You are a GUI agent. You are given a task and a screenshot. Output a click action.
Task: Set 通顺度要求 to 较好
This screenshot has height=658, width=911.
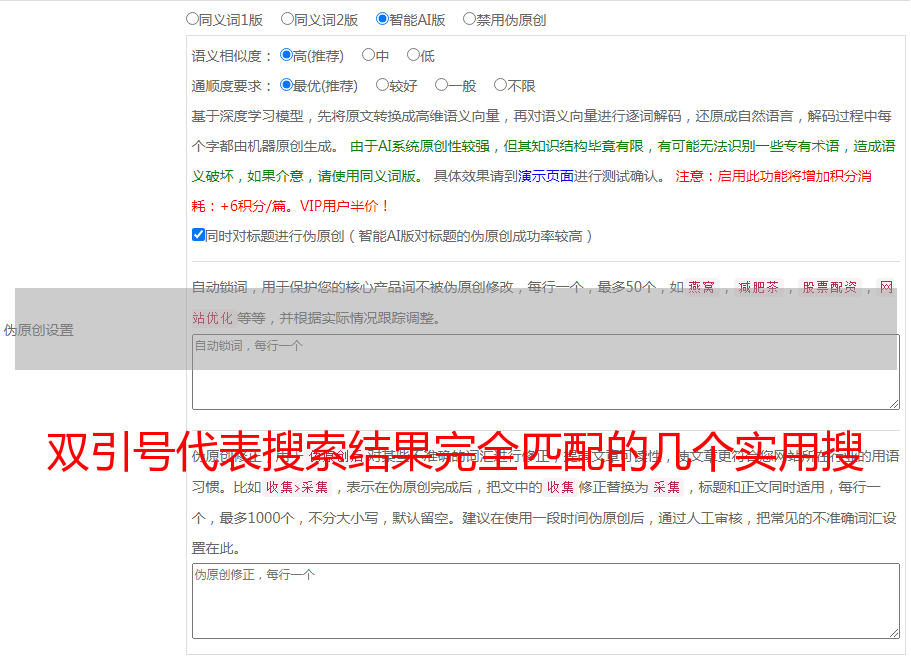coord(382,85)
